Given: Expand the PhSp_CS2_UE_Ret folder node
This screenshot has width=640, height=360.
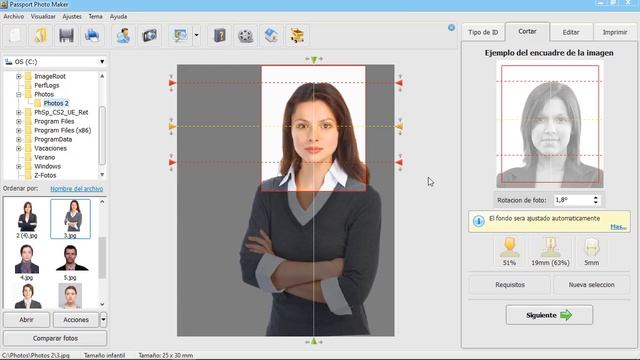Looking at the screenshot, I should pos(18,112).
